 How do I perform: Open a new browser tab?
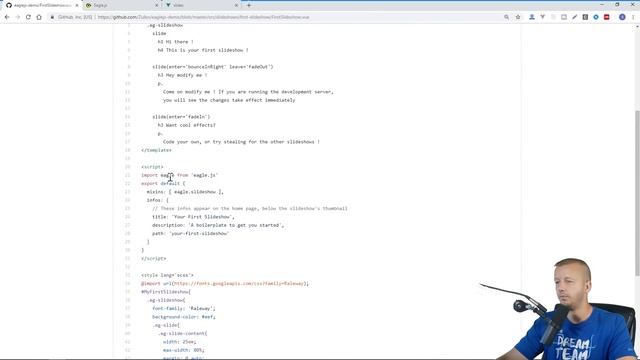[x=249, y=5]
